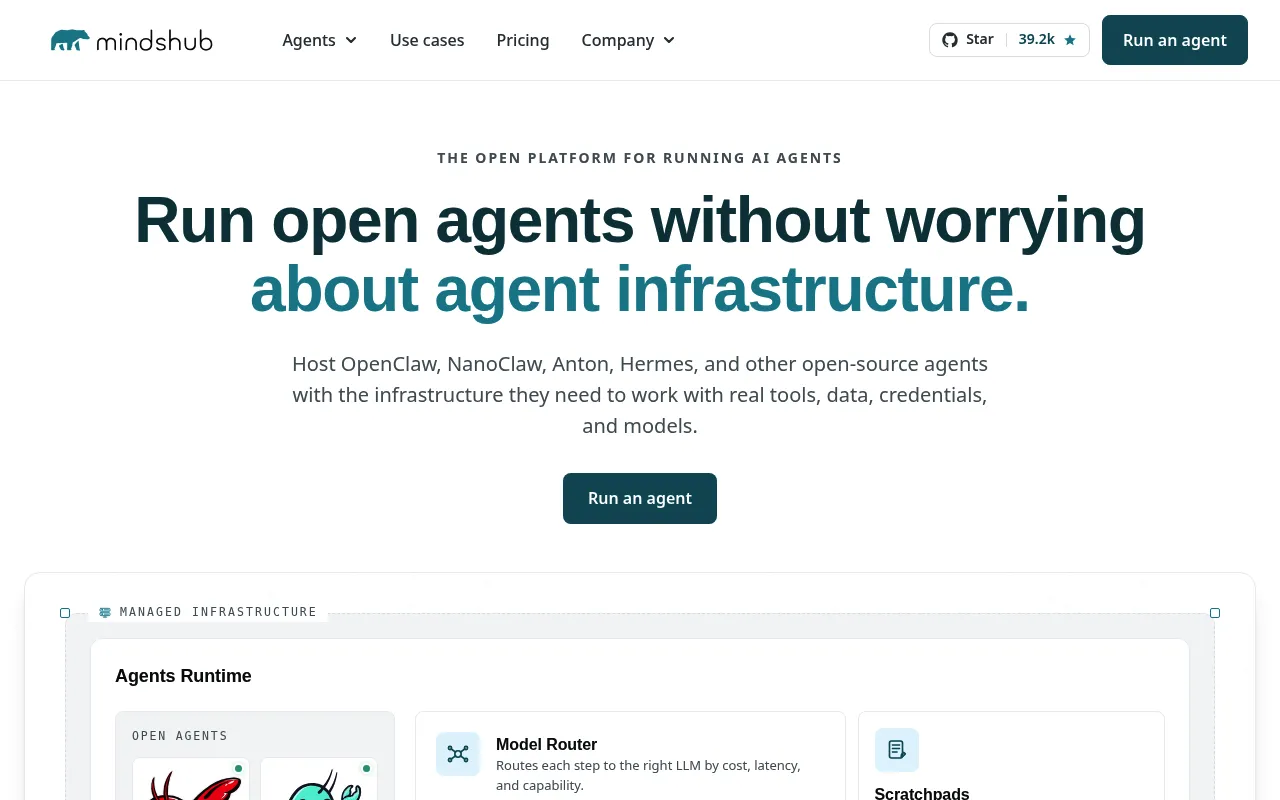1280x800 pixels.
Task: Click the mindshub bear logo icon
Action: pos(70,40)
